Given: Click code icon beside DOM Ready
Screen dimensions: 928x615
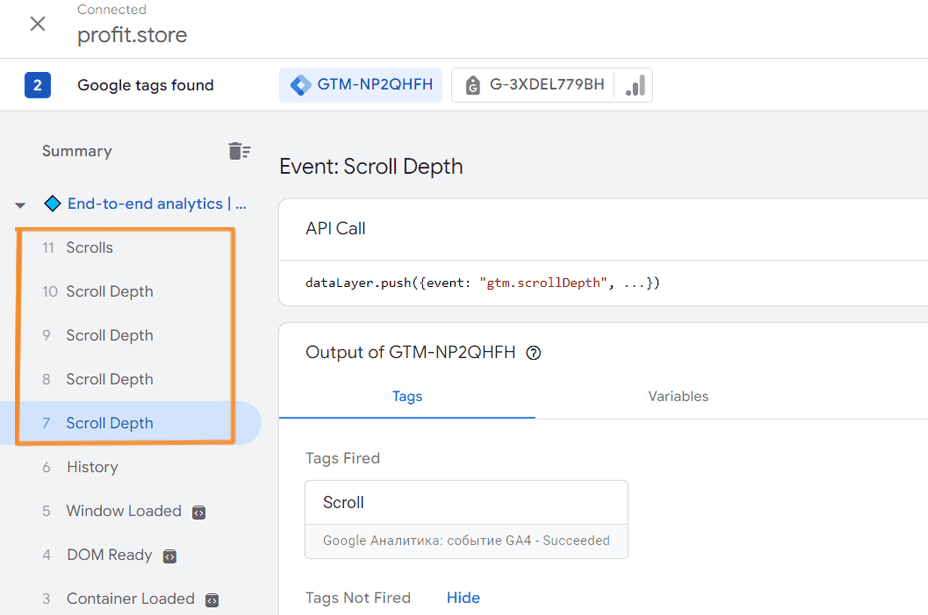Looking at the screenshot, I should tap(170, 556).
